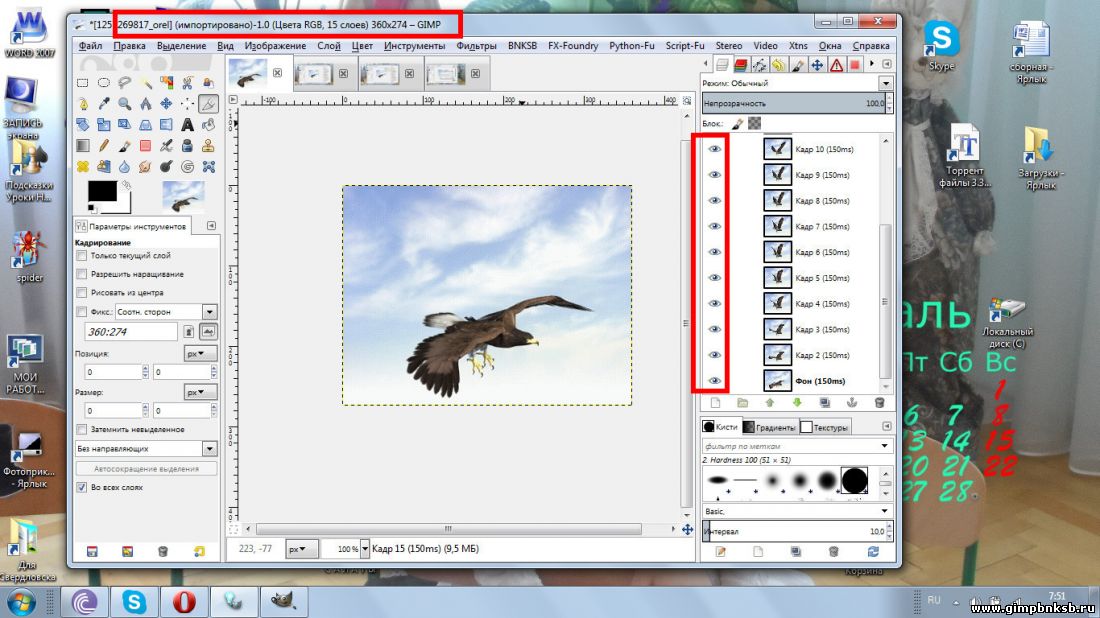The height and width of the screenshot is (618, 1100).
Task: Choose the Eraser tool
Action: 145,146
